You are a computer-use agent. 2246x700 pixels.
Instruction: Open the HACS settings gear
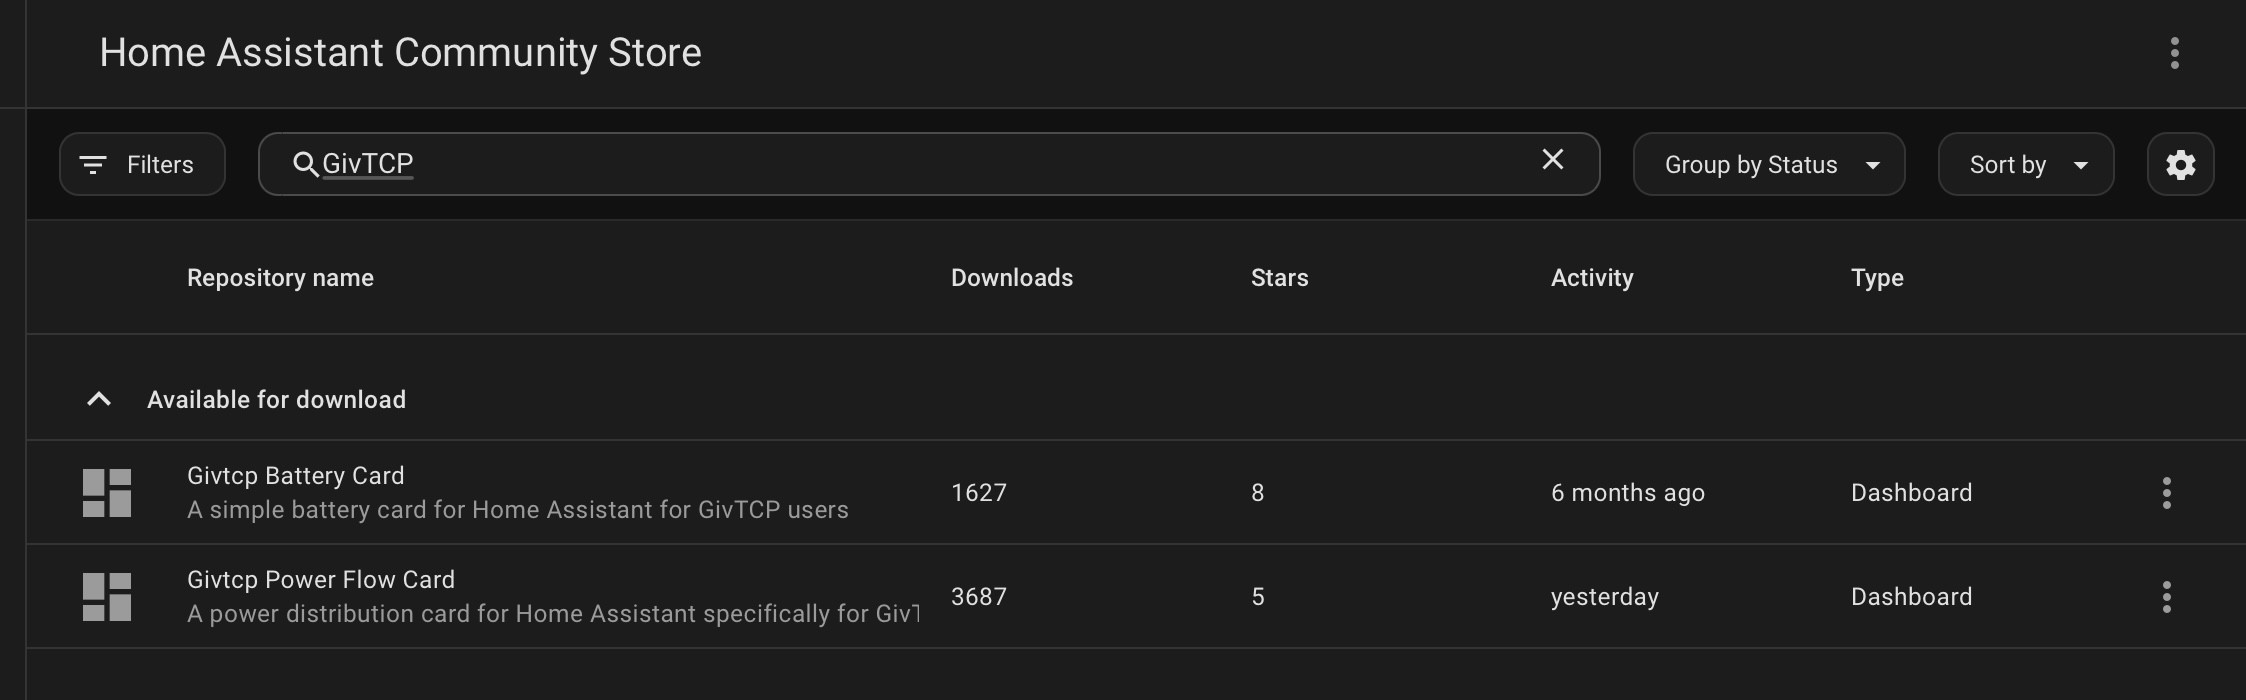pos(2180,164)
